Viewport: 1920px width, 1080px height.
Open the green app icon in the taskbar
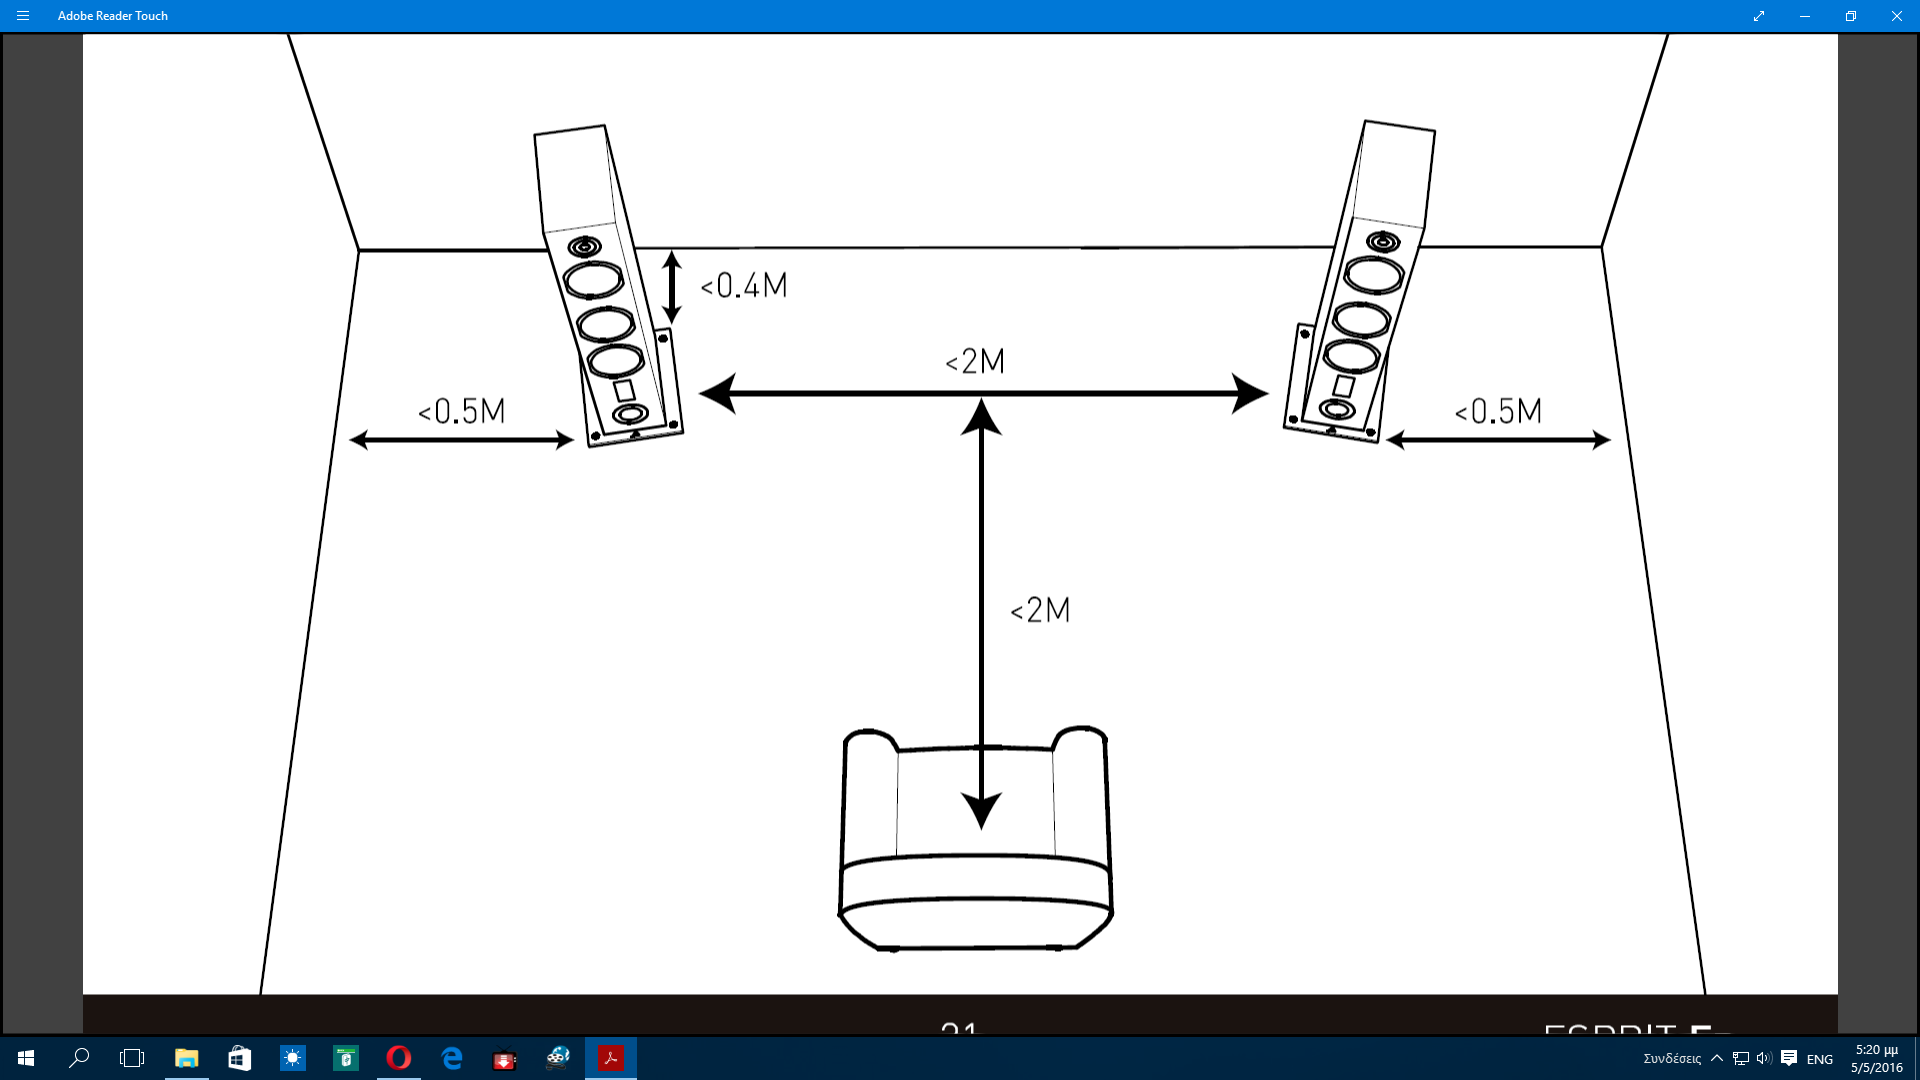[346, 1058]
